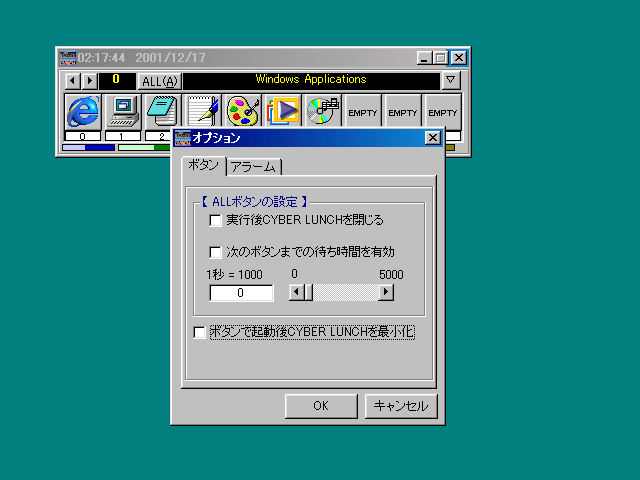Click the wait time slider thumb
The height and width of the screenshot is (480, 640).
coord(308,292)
